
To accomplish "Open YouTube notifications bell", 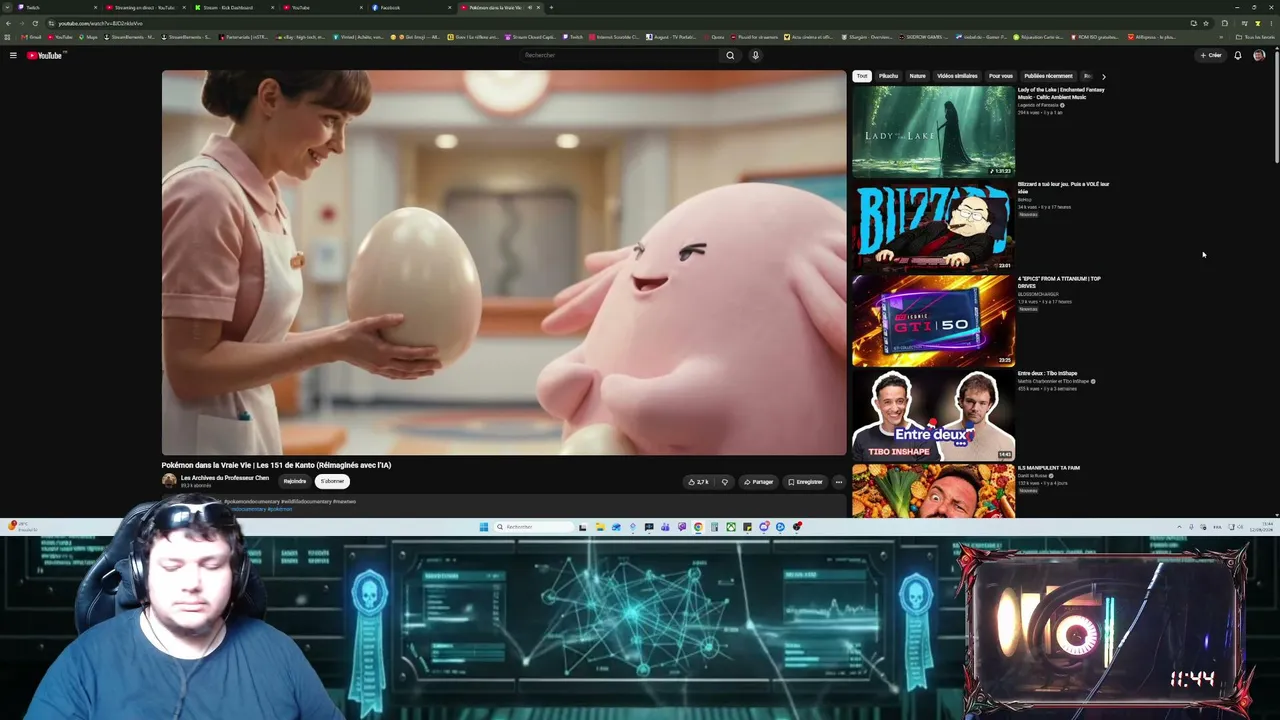I will pos(1237,56).
